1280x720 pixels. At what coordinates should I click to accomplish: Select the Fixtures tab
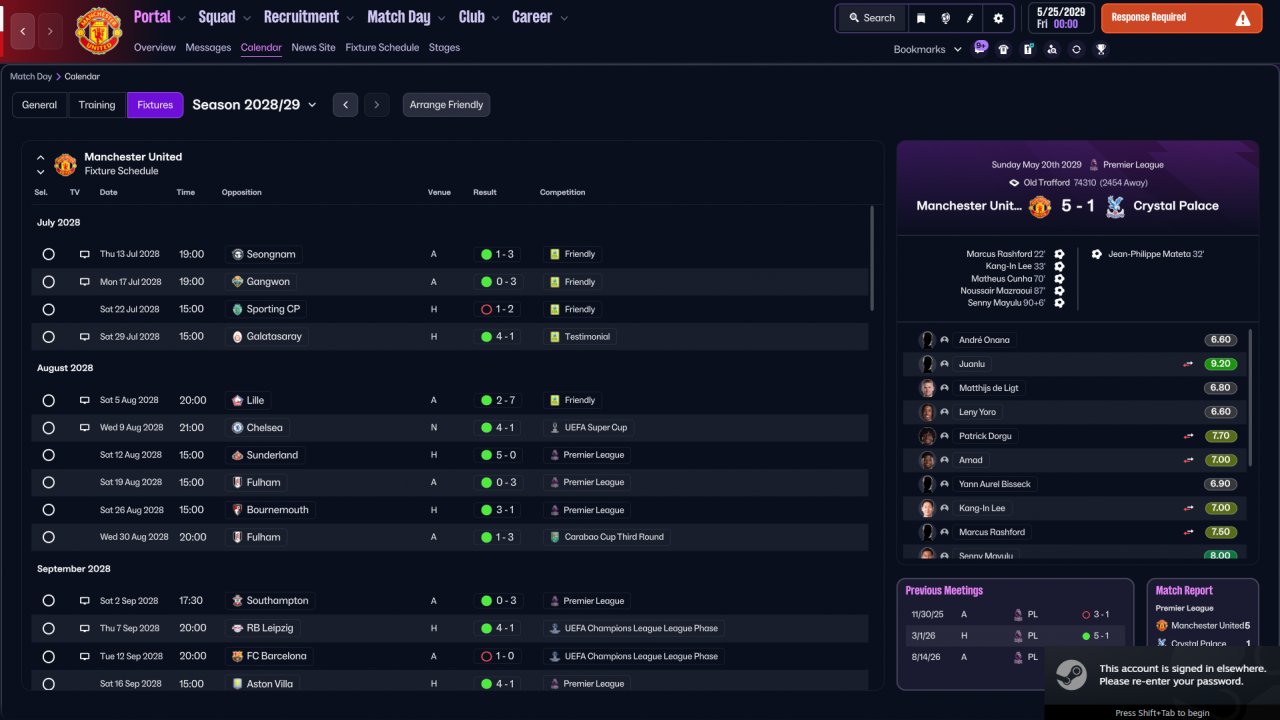point(155,105)
